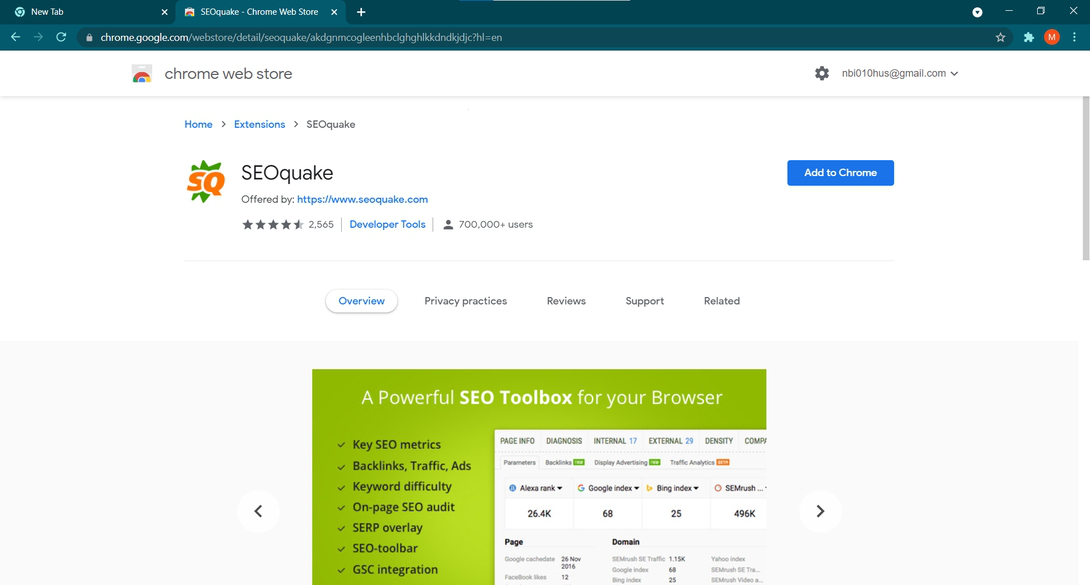Click the padlock site info icon

(89, 38)
